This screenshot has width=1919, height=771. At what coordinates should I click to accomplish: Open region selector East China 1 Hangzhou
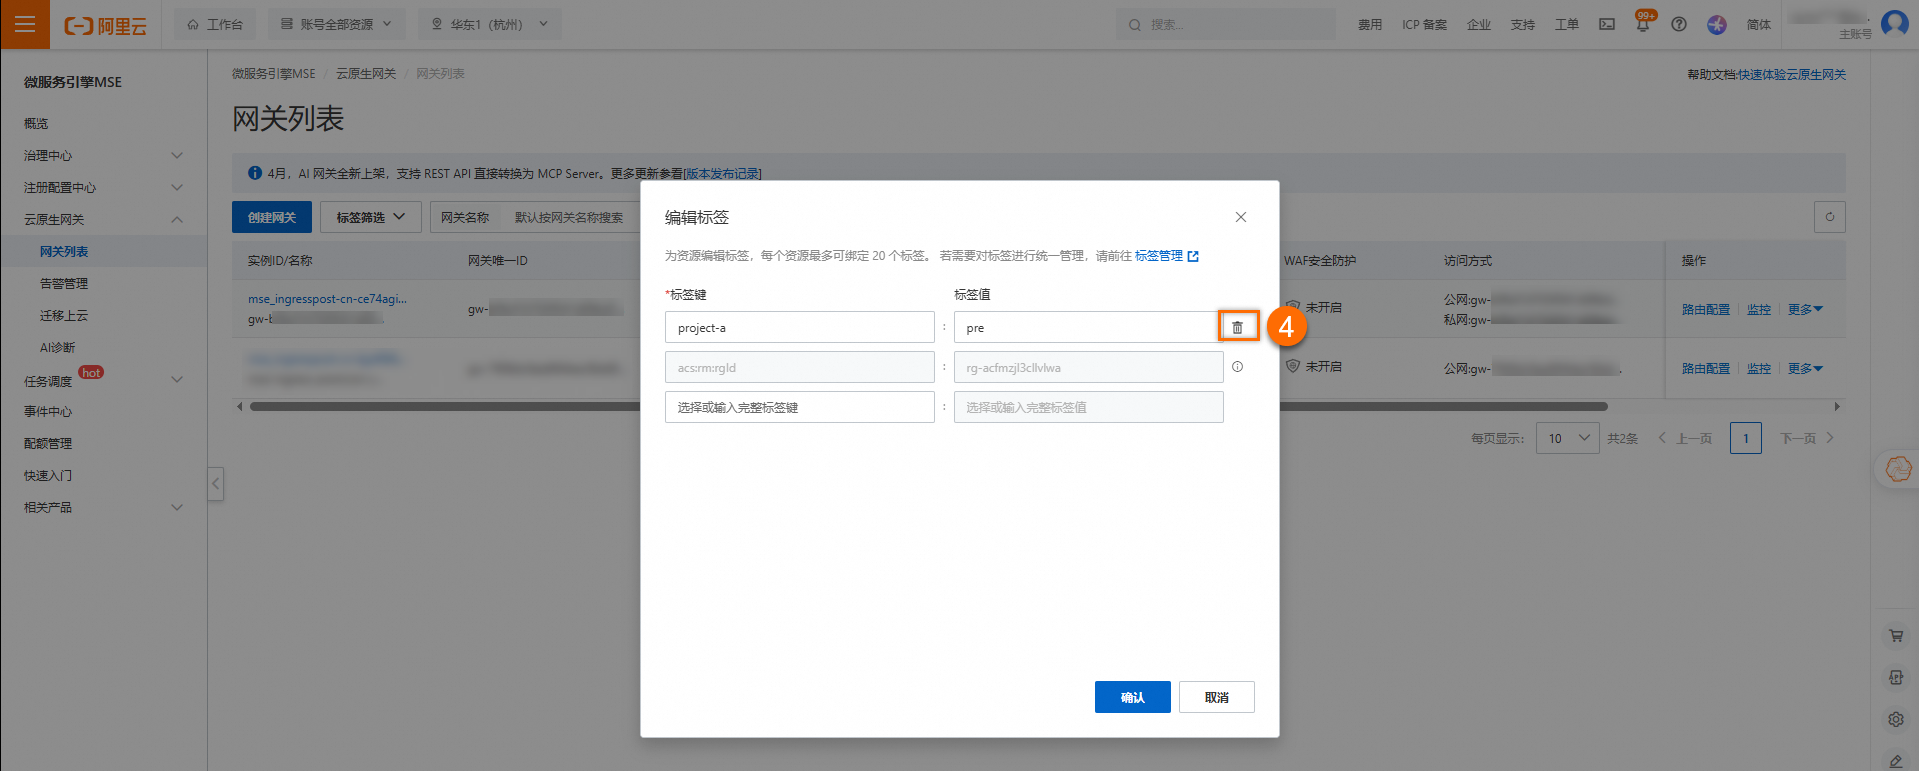coord(490,24)
